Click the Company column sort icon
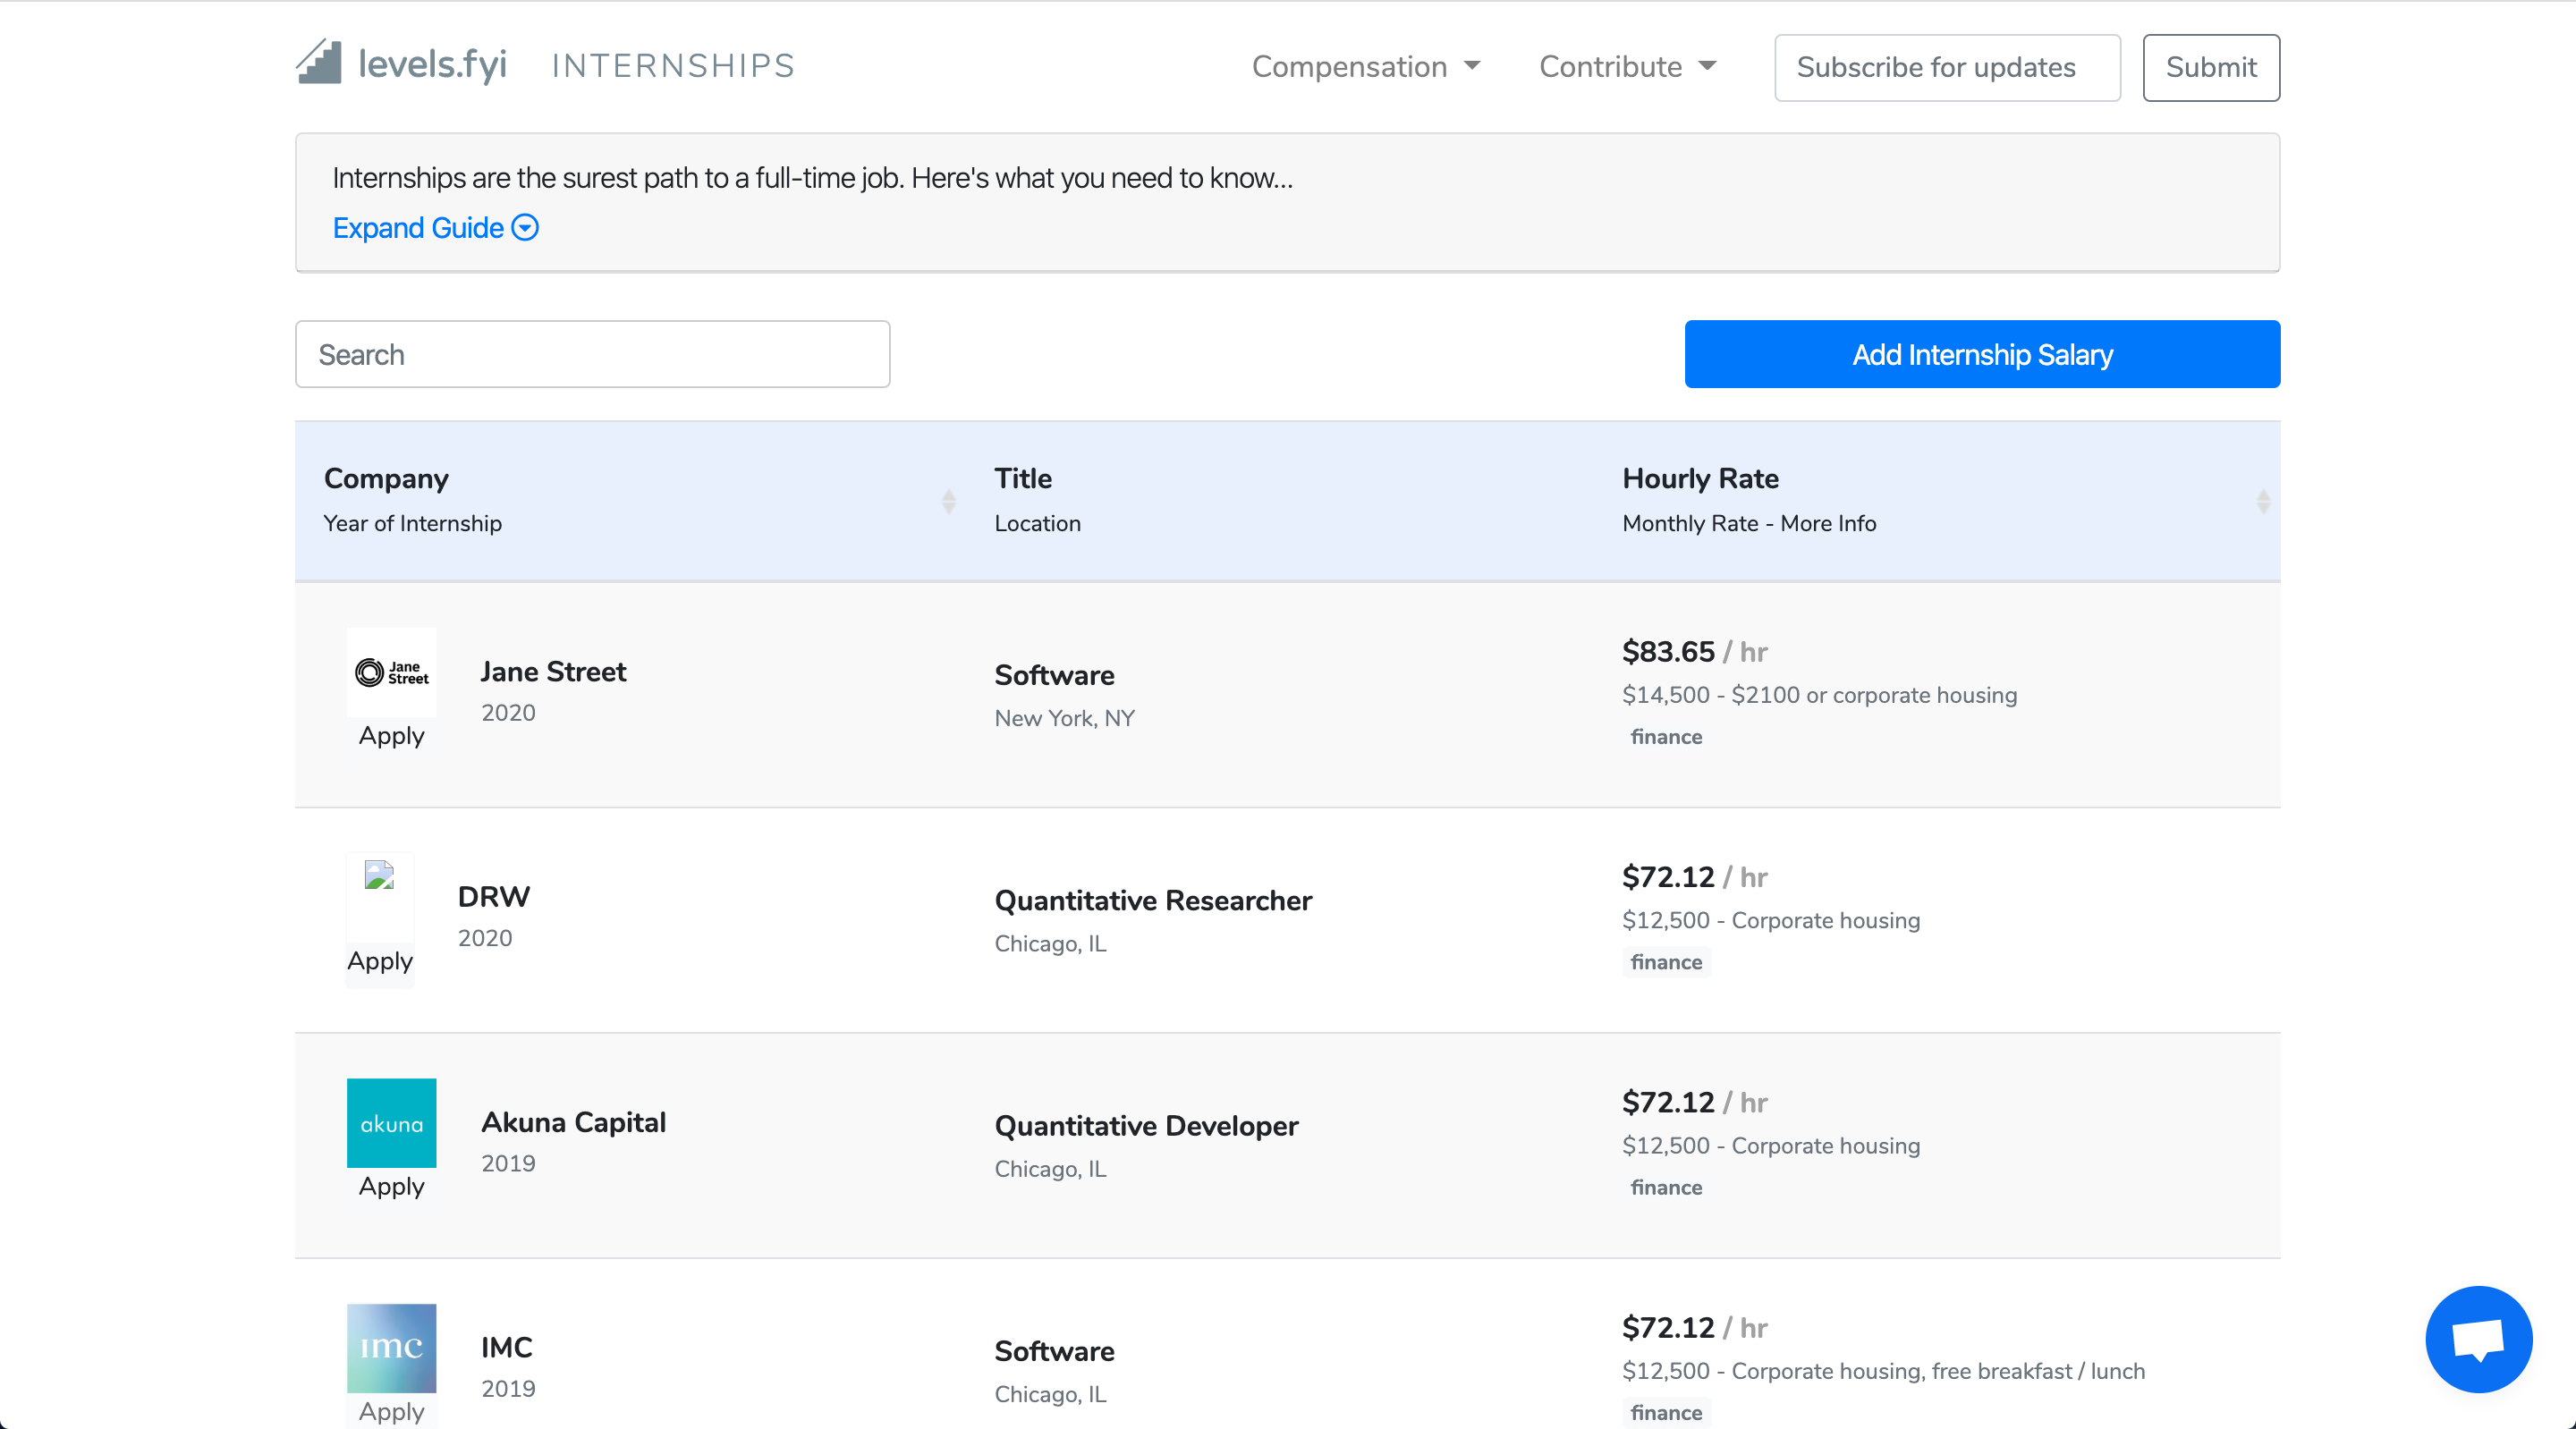 (x=950, y=500)
